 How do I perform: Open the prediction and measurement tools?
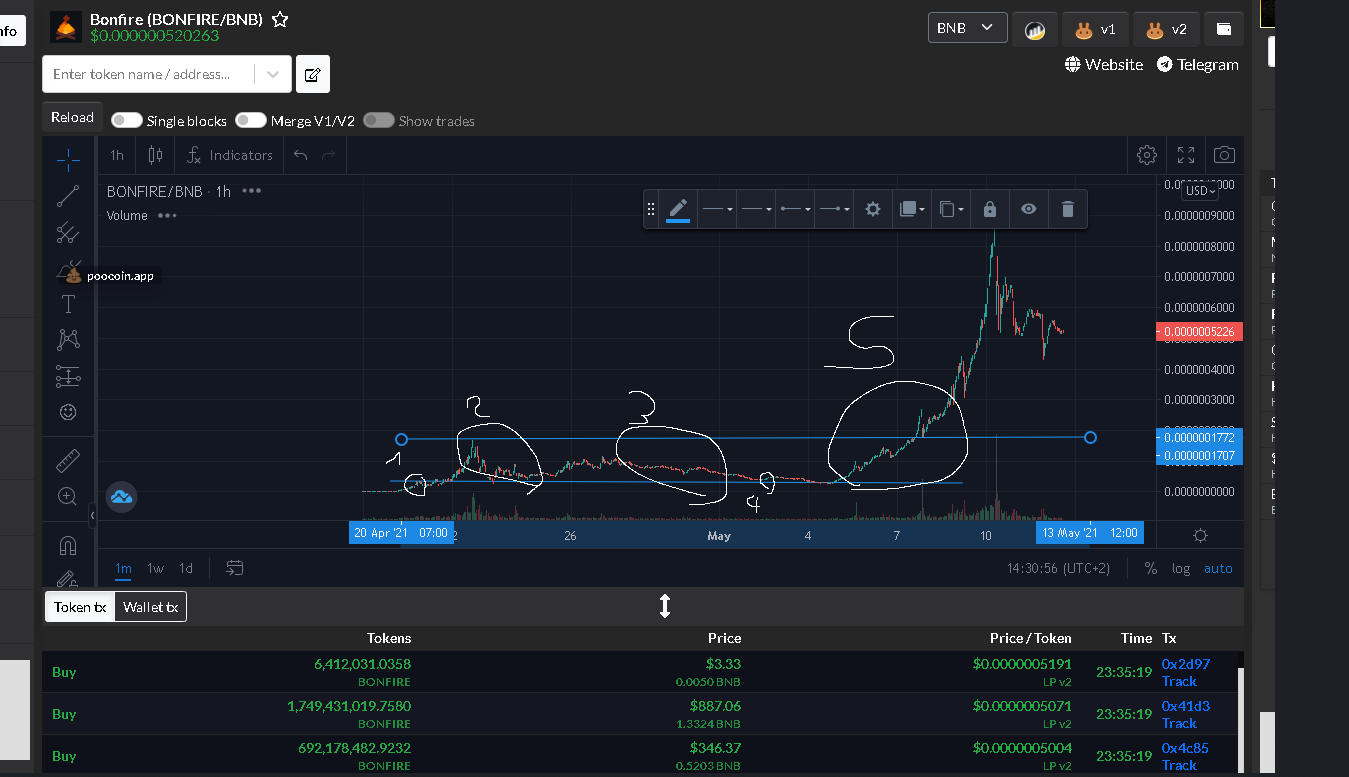pos(68,376)
